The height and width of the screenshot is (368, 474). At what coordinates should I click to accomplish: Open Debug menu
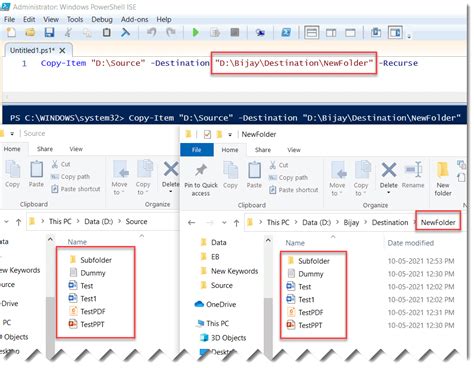(102, 19)
